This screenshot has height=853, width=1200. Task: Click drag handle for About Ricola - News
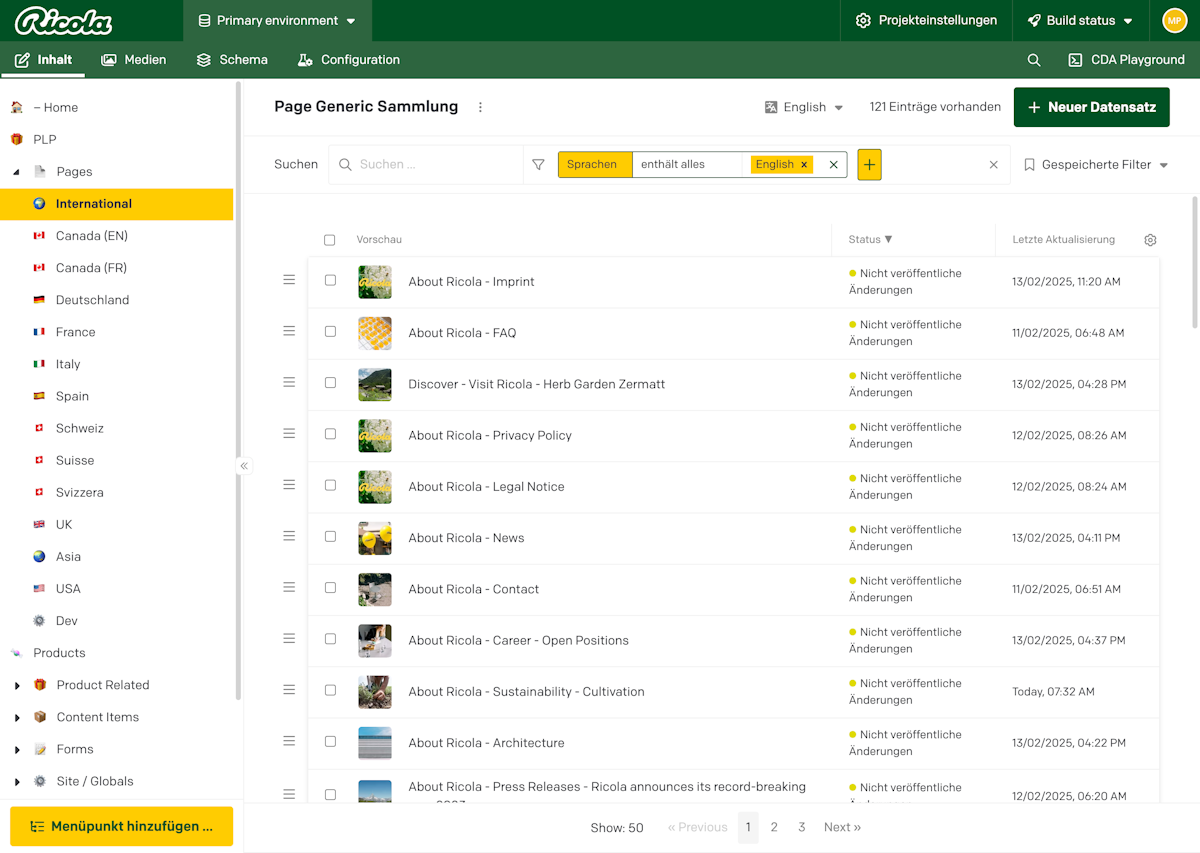(x=289, y=536)
